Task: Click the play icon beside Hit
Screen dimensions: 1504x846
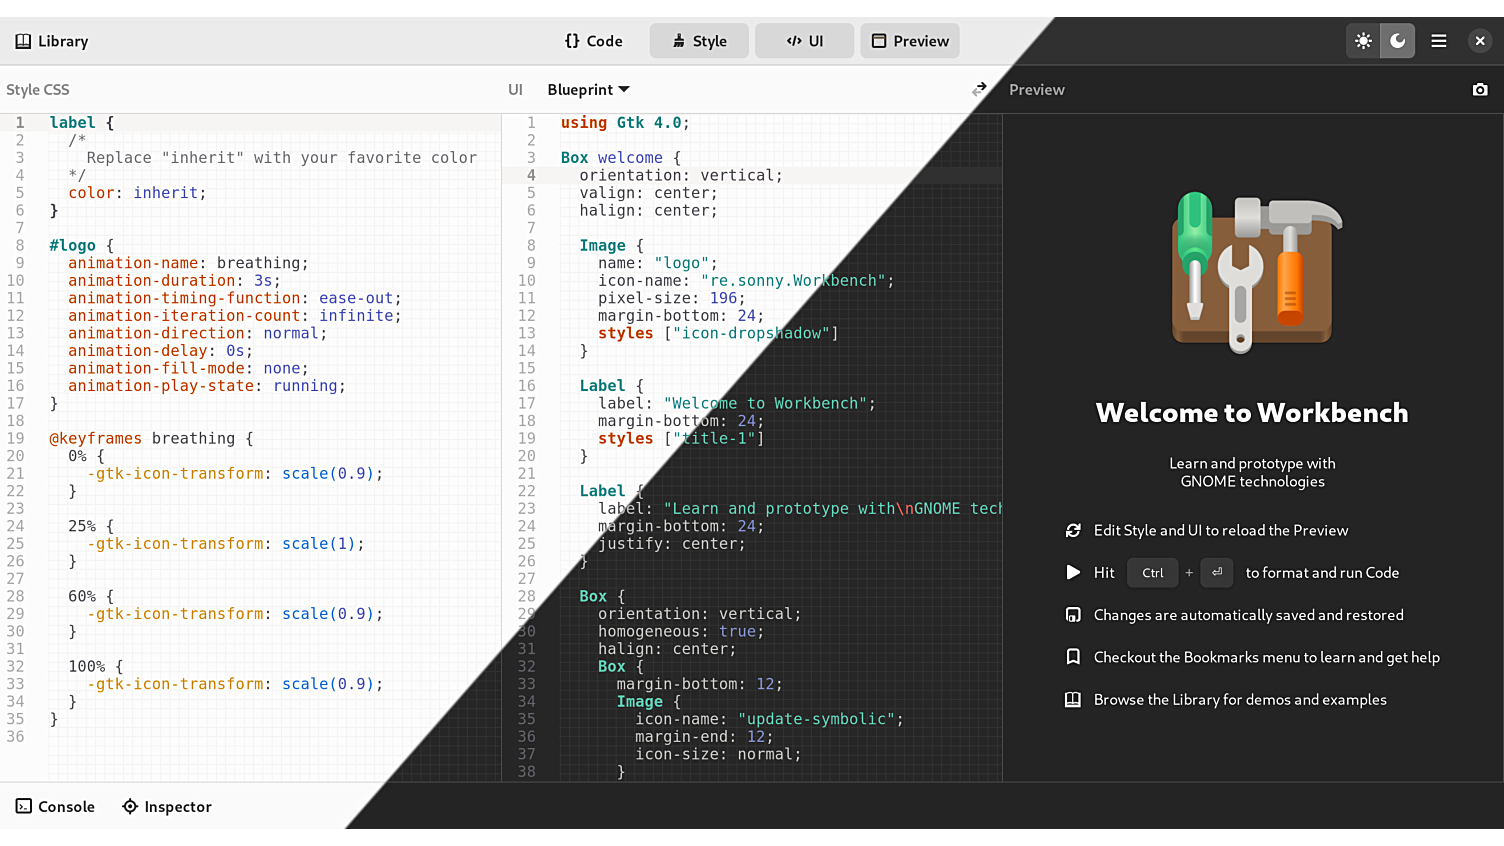Action: click(1073, 573)
